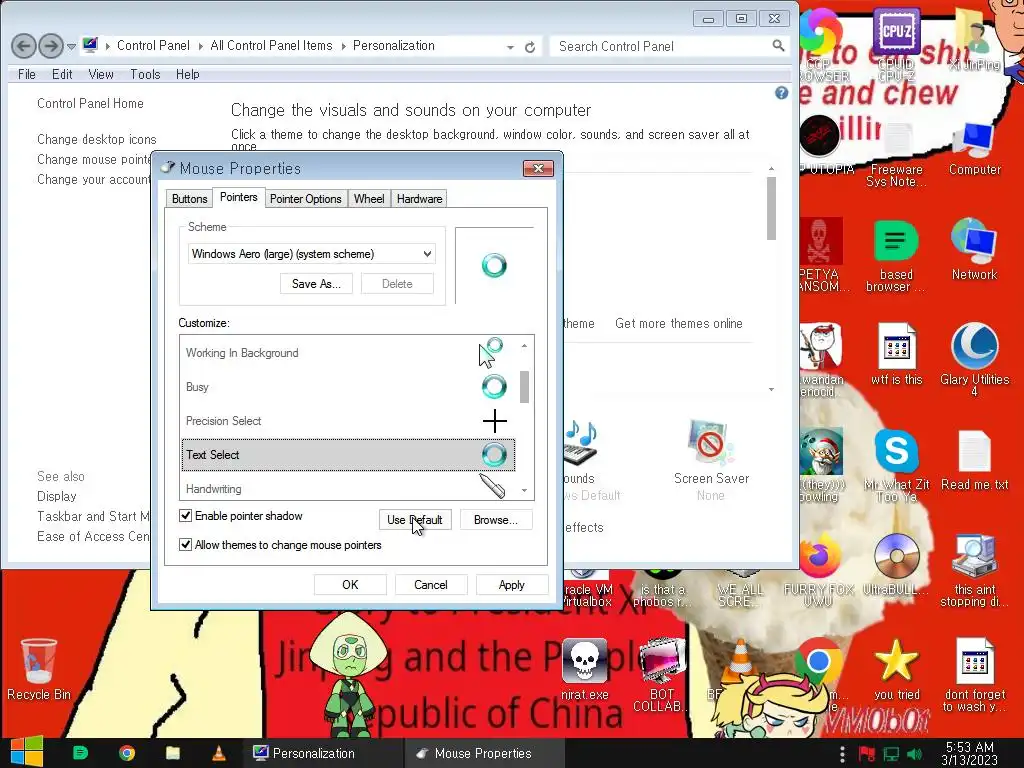Click Customize list scroll-down arrow

524,490
